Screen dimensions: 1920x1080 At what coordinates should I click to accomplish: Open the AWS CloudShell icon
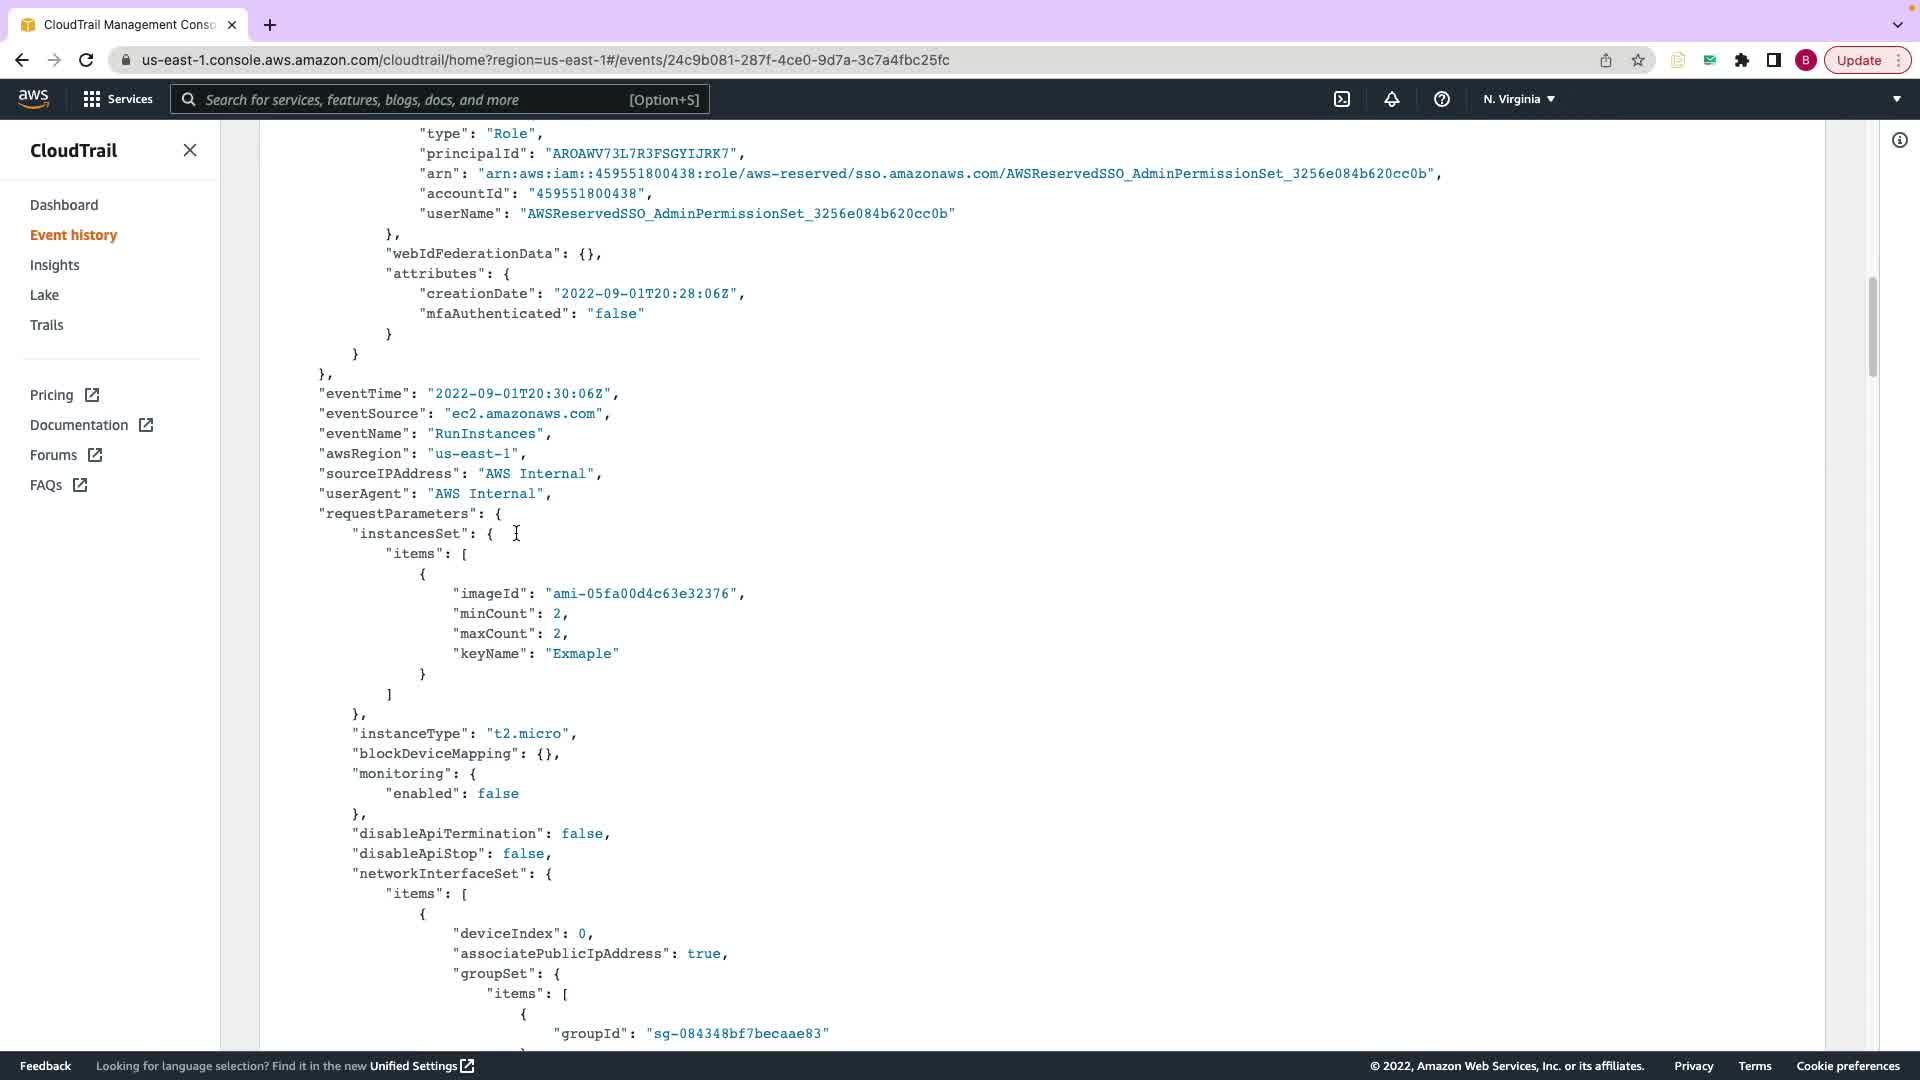[1342, 99]
